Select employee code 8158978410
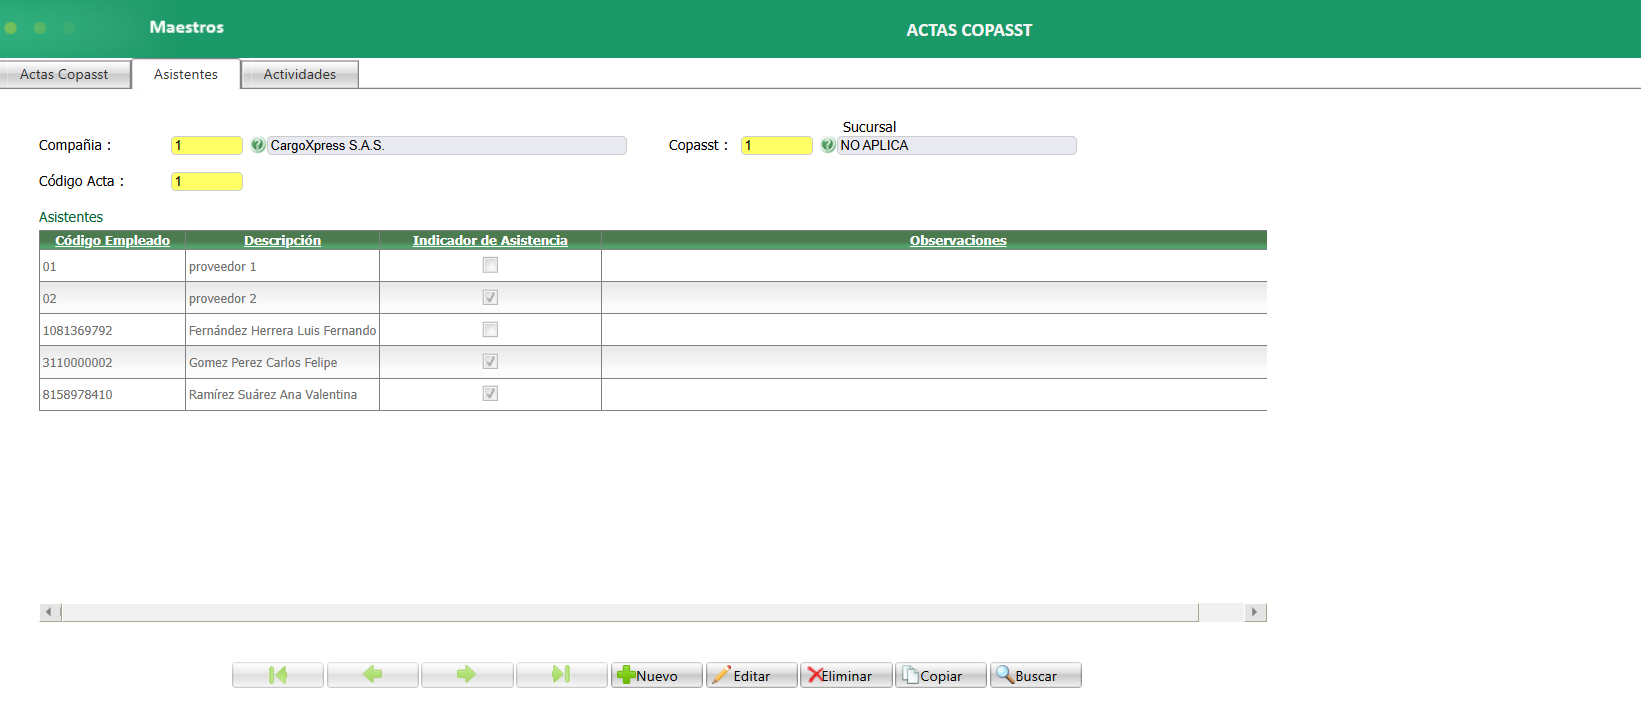Viewport: 1641px width, 709px height. coord(112,394)
